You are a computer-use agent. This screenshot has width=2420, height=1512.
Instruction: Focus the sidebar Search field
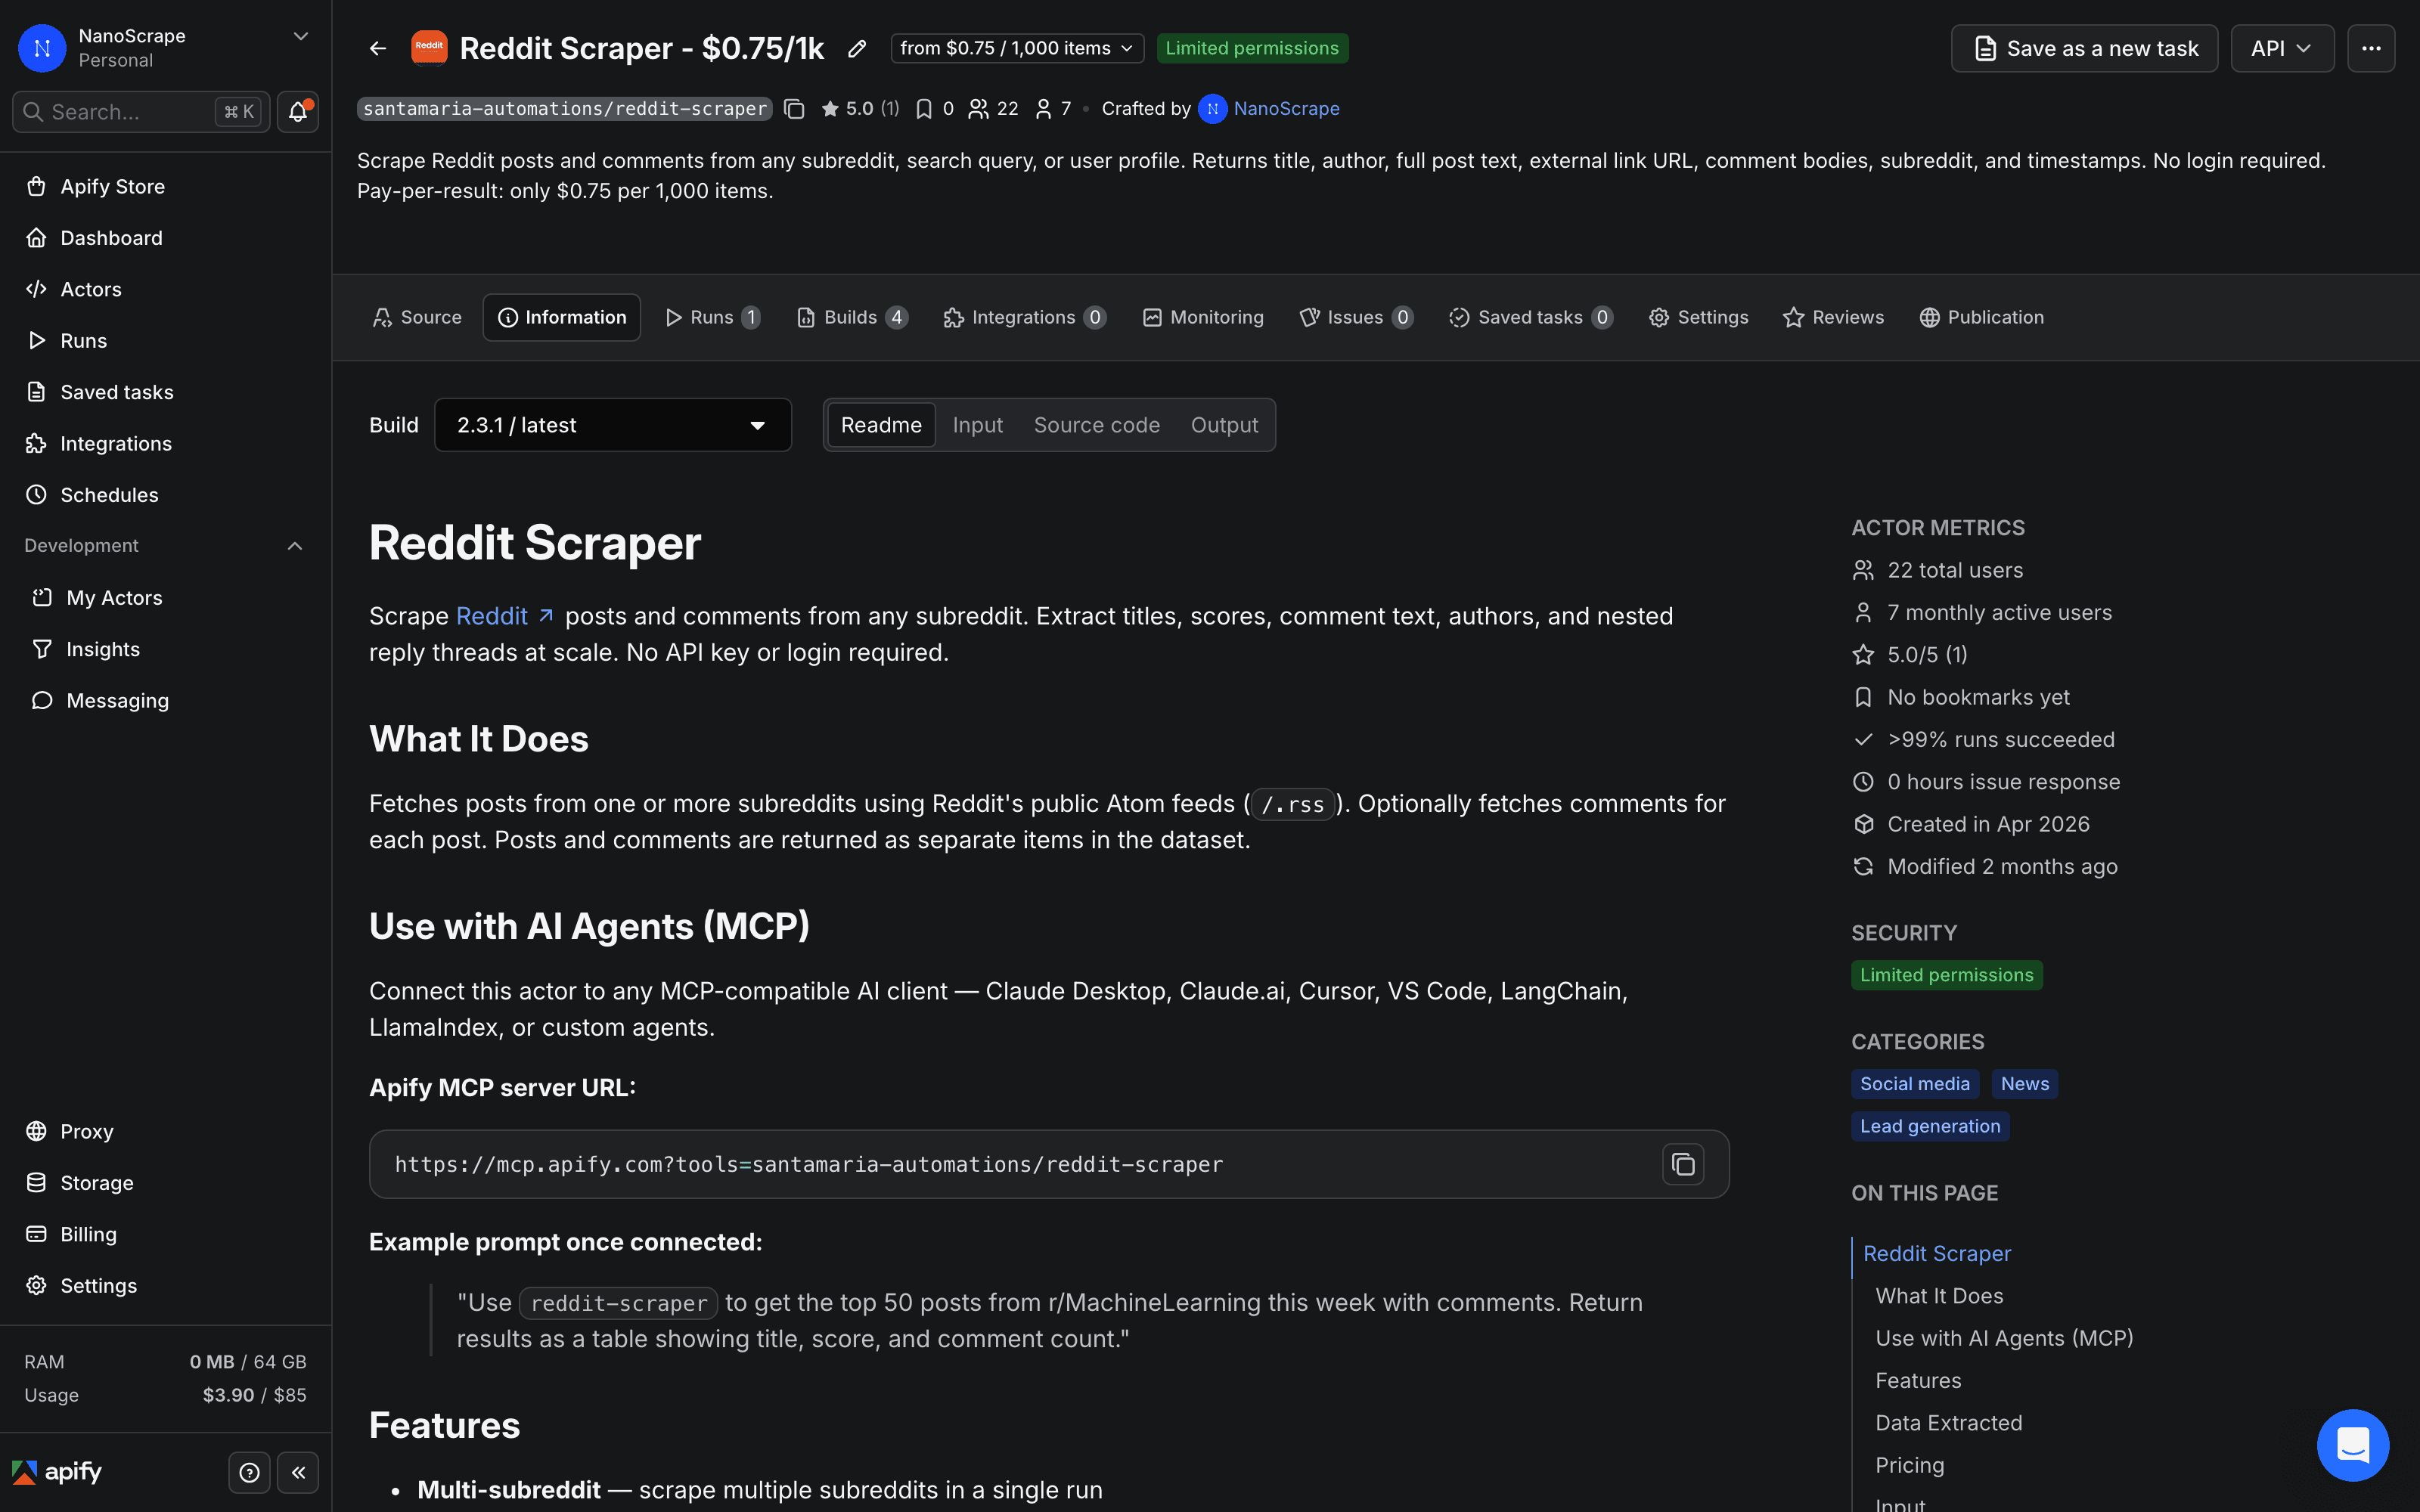click(141, 112)
